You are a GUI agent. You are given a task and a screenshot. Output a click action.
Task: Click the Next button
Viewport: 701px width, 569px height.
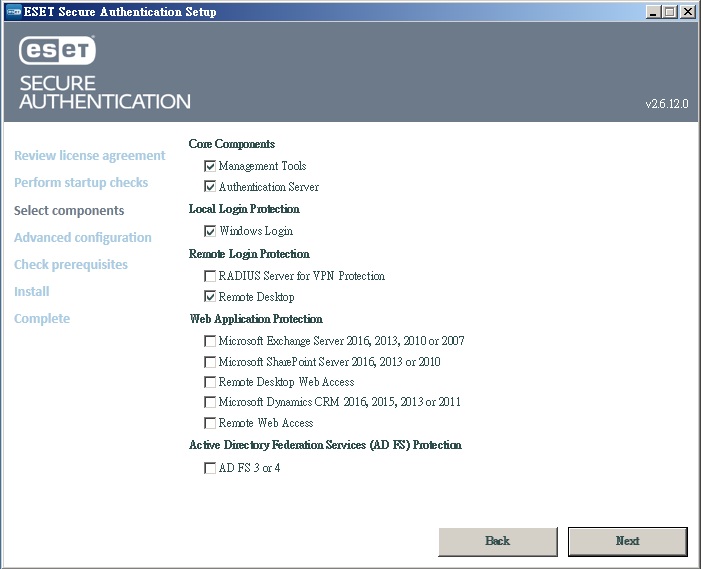coord(628,541)
